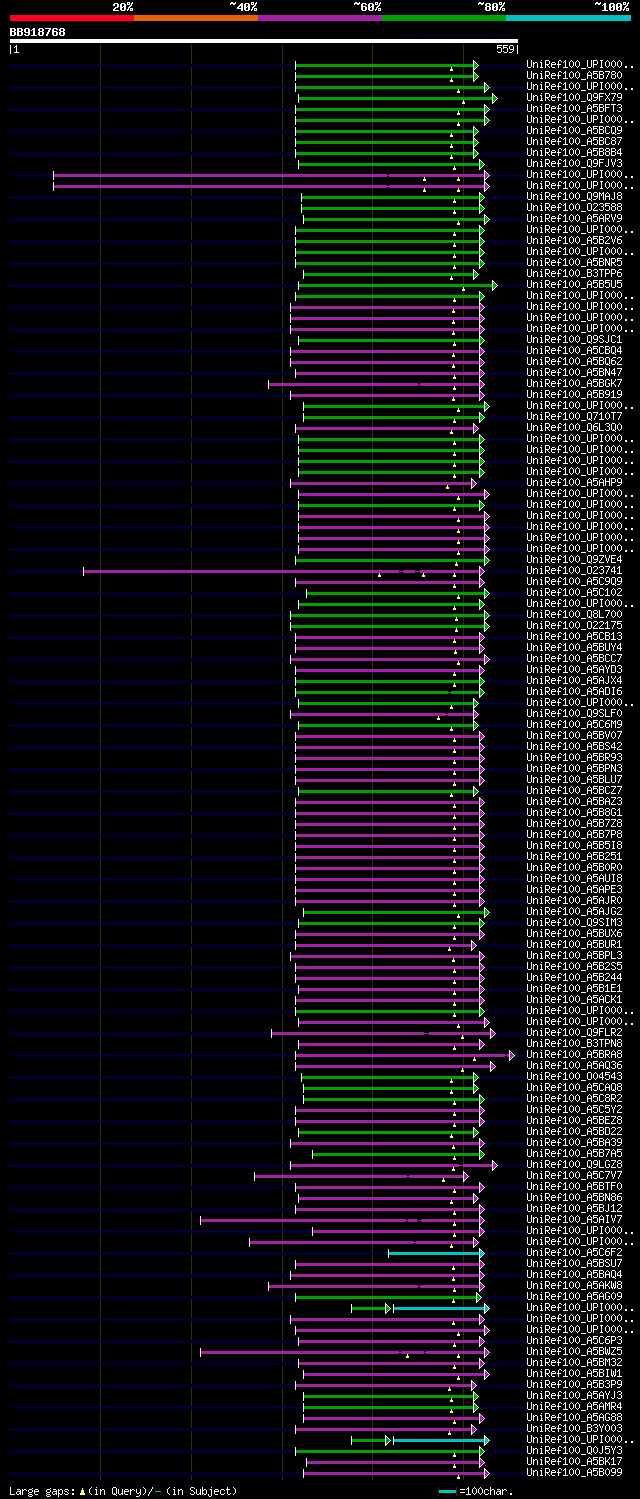Select the UniRef100_A5C102 label

574,592
